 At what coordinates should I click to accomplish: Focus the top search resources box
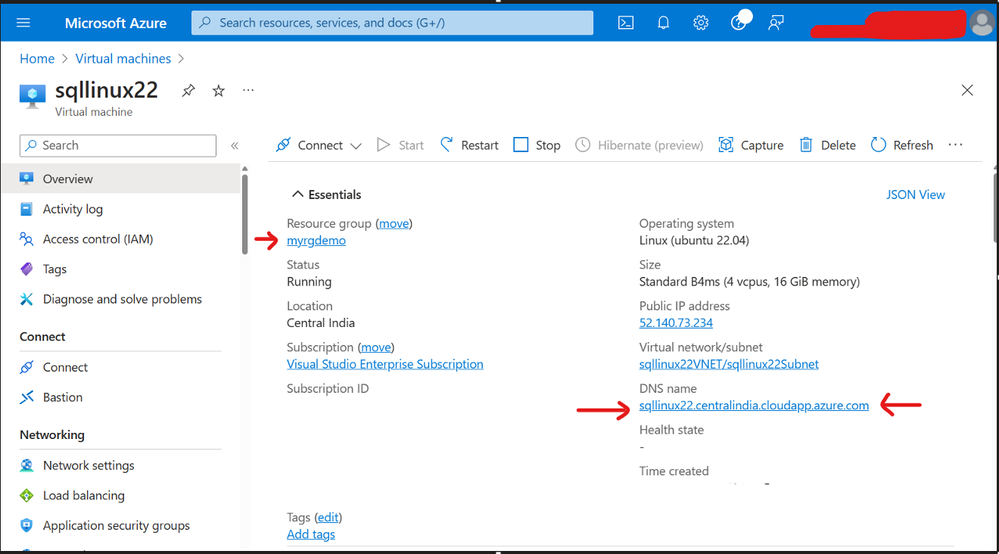(x=392, y=23)
